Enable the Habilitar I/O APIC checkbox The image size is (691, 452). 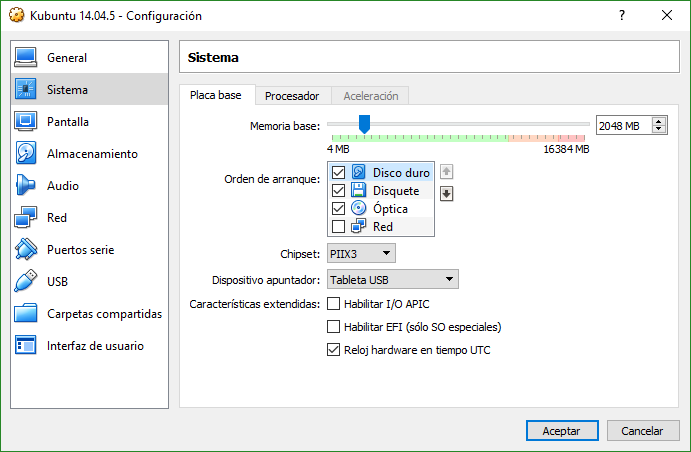pyautogui.click(x=334, y=304)
